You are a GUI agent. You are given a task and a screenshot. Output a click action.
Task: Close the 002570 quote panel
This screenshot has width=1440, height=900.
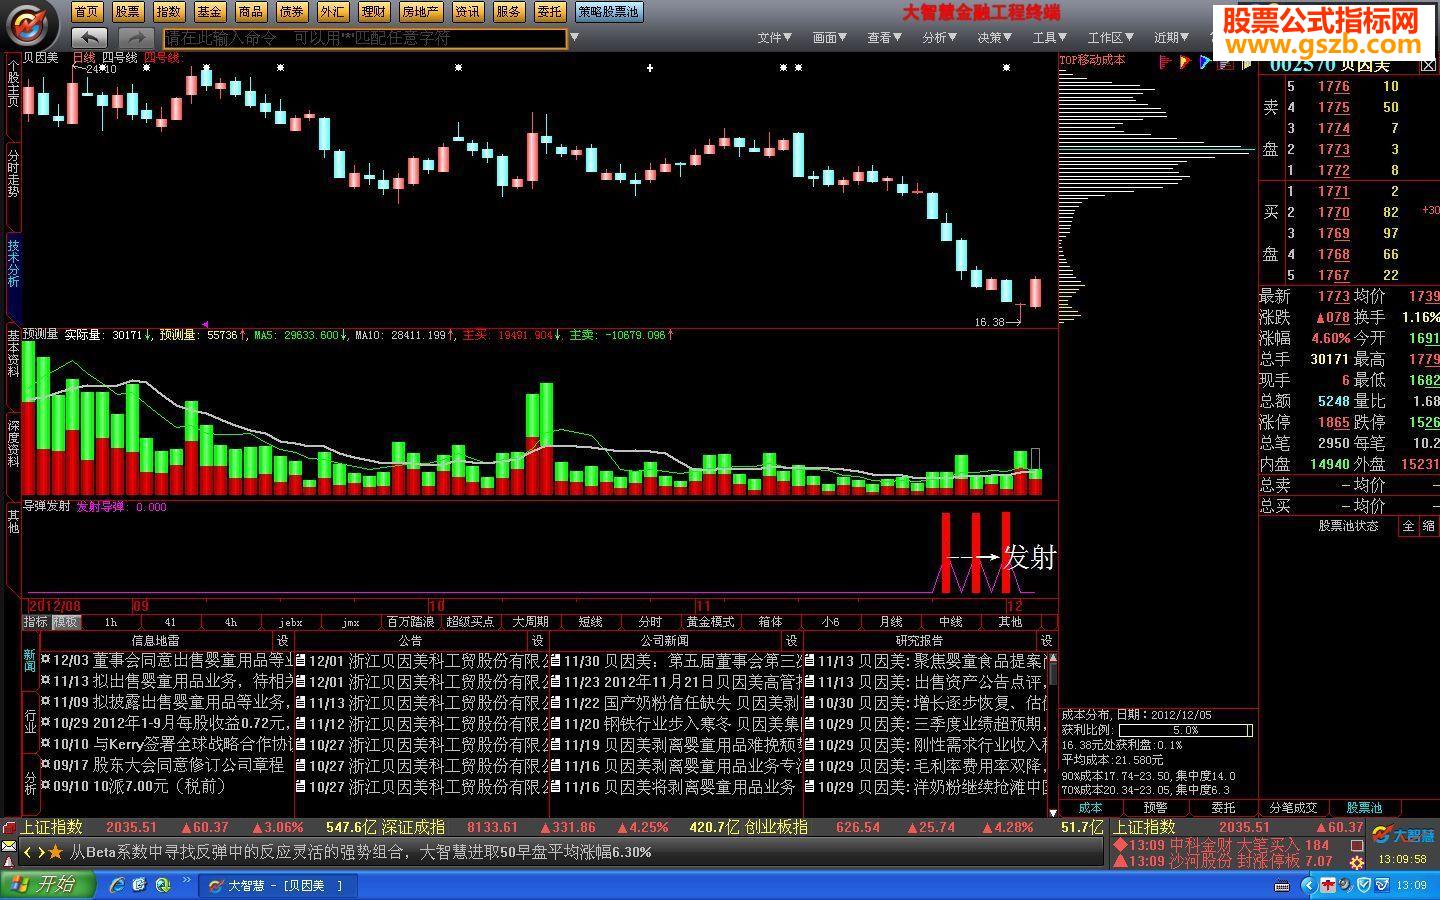1429,65
